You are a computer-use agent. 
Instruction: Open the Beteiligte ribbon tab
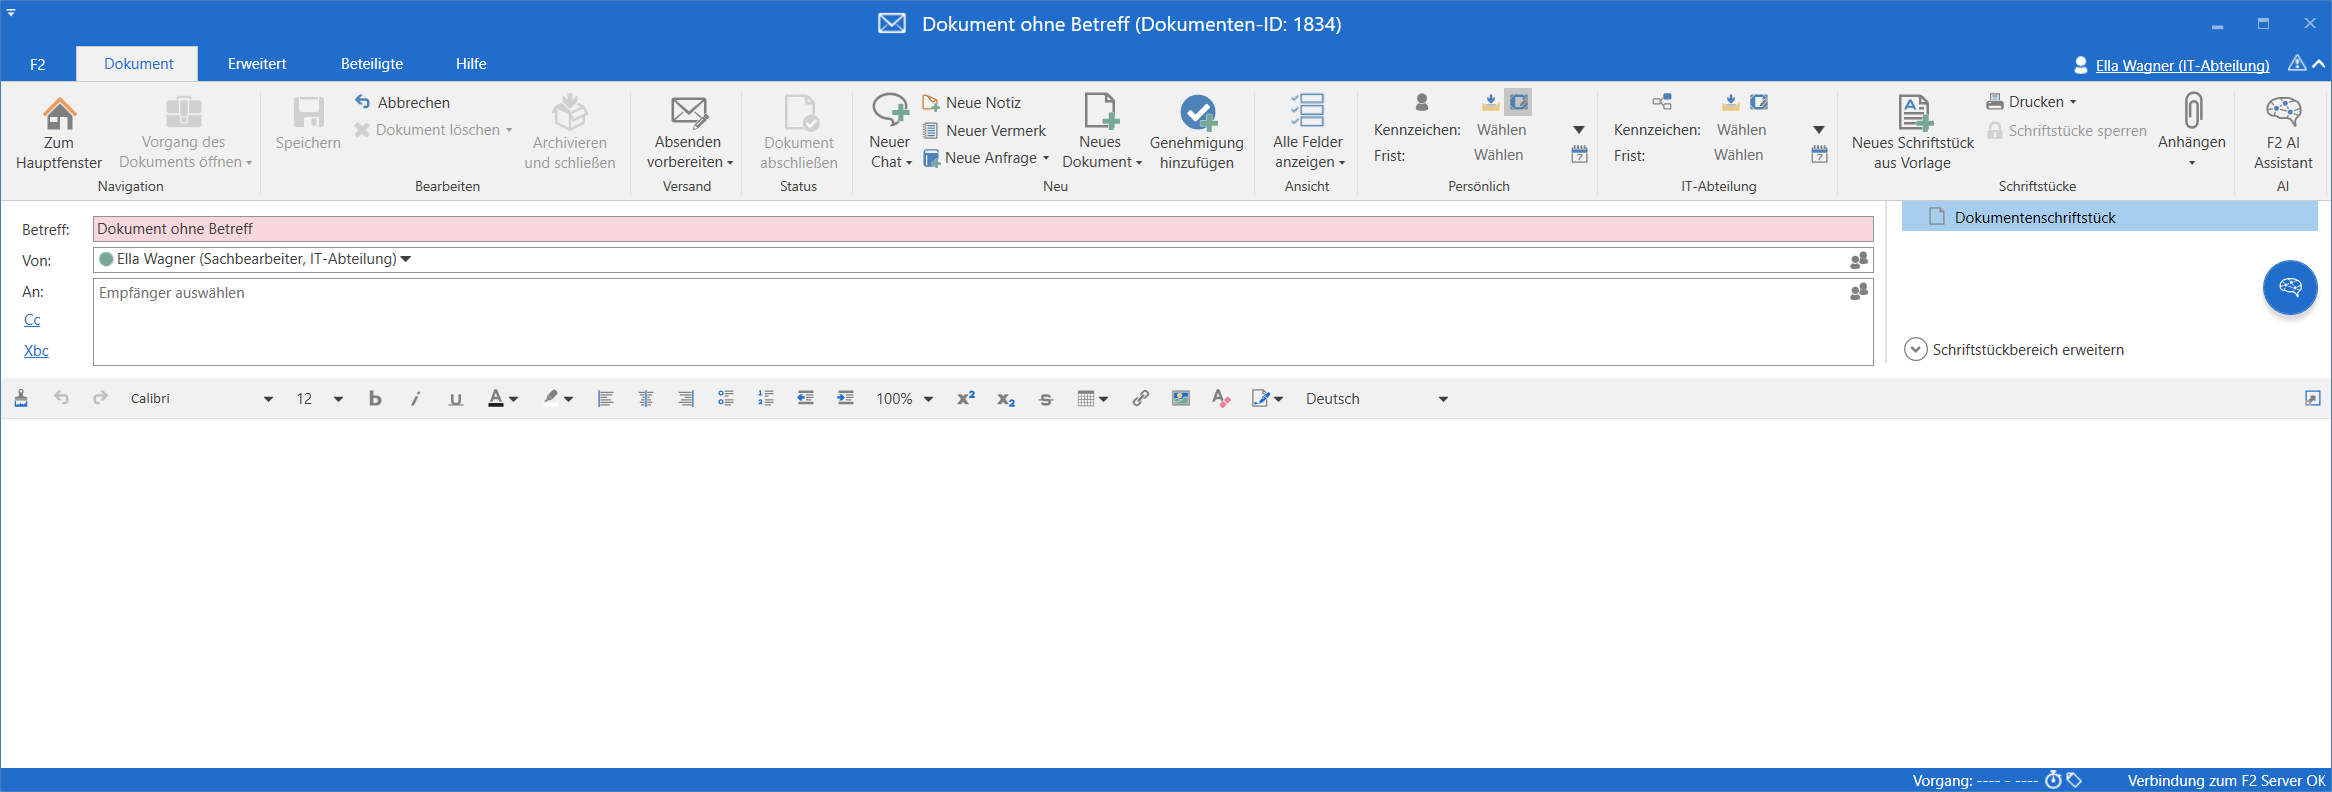(372, 64)
